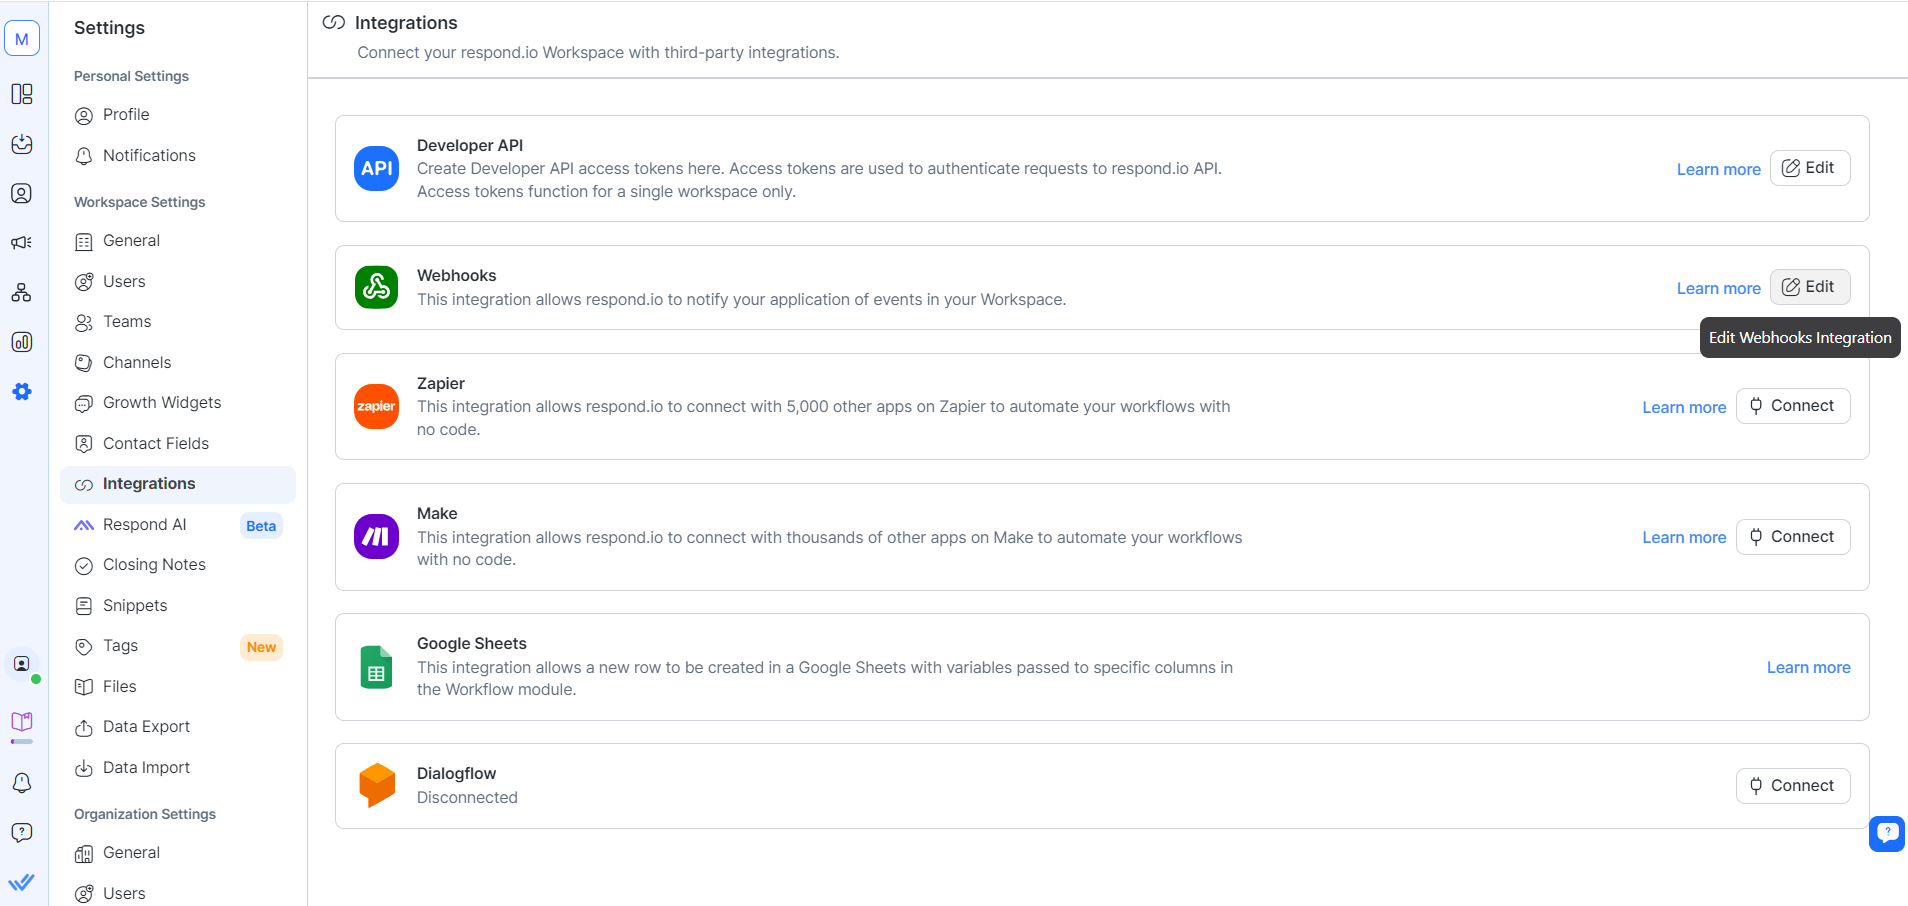Screen dimensions: 1908x906
Task: Open the Inbox messages icon in left rail
Action: pos(21,144)
